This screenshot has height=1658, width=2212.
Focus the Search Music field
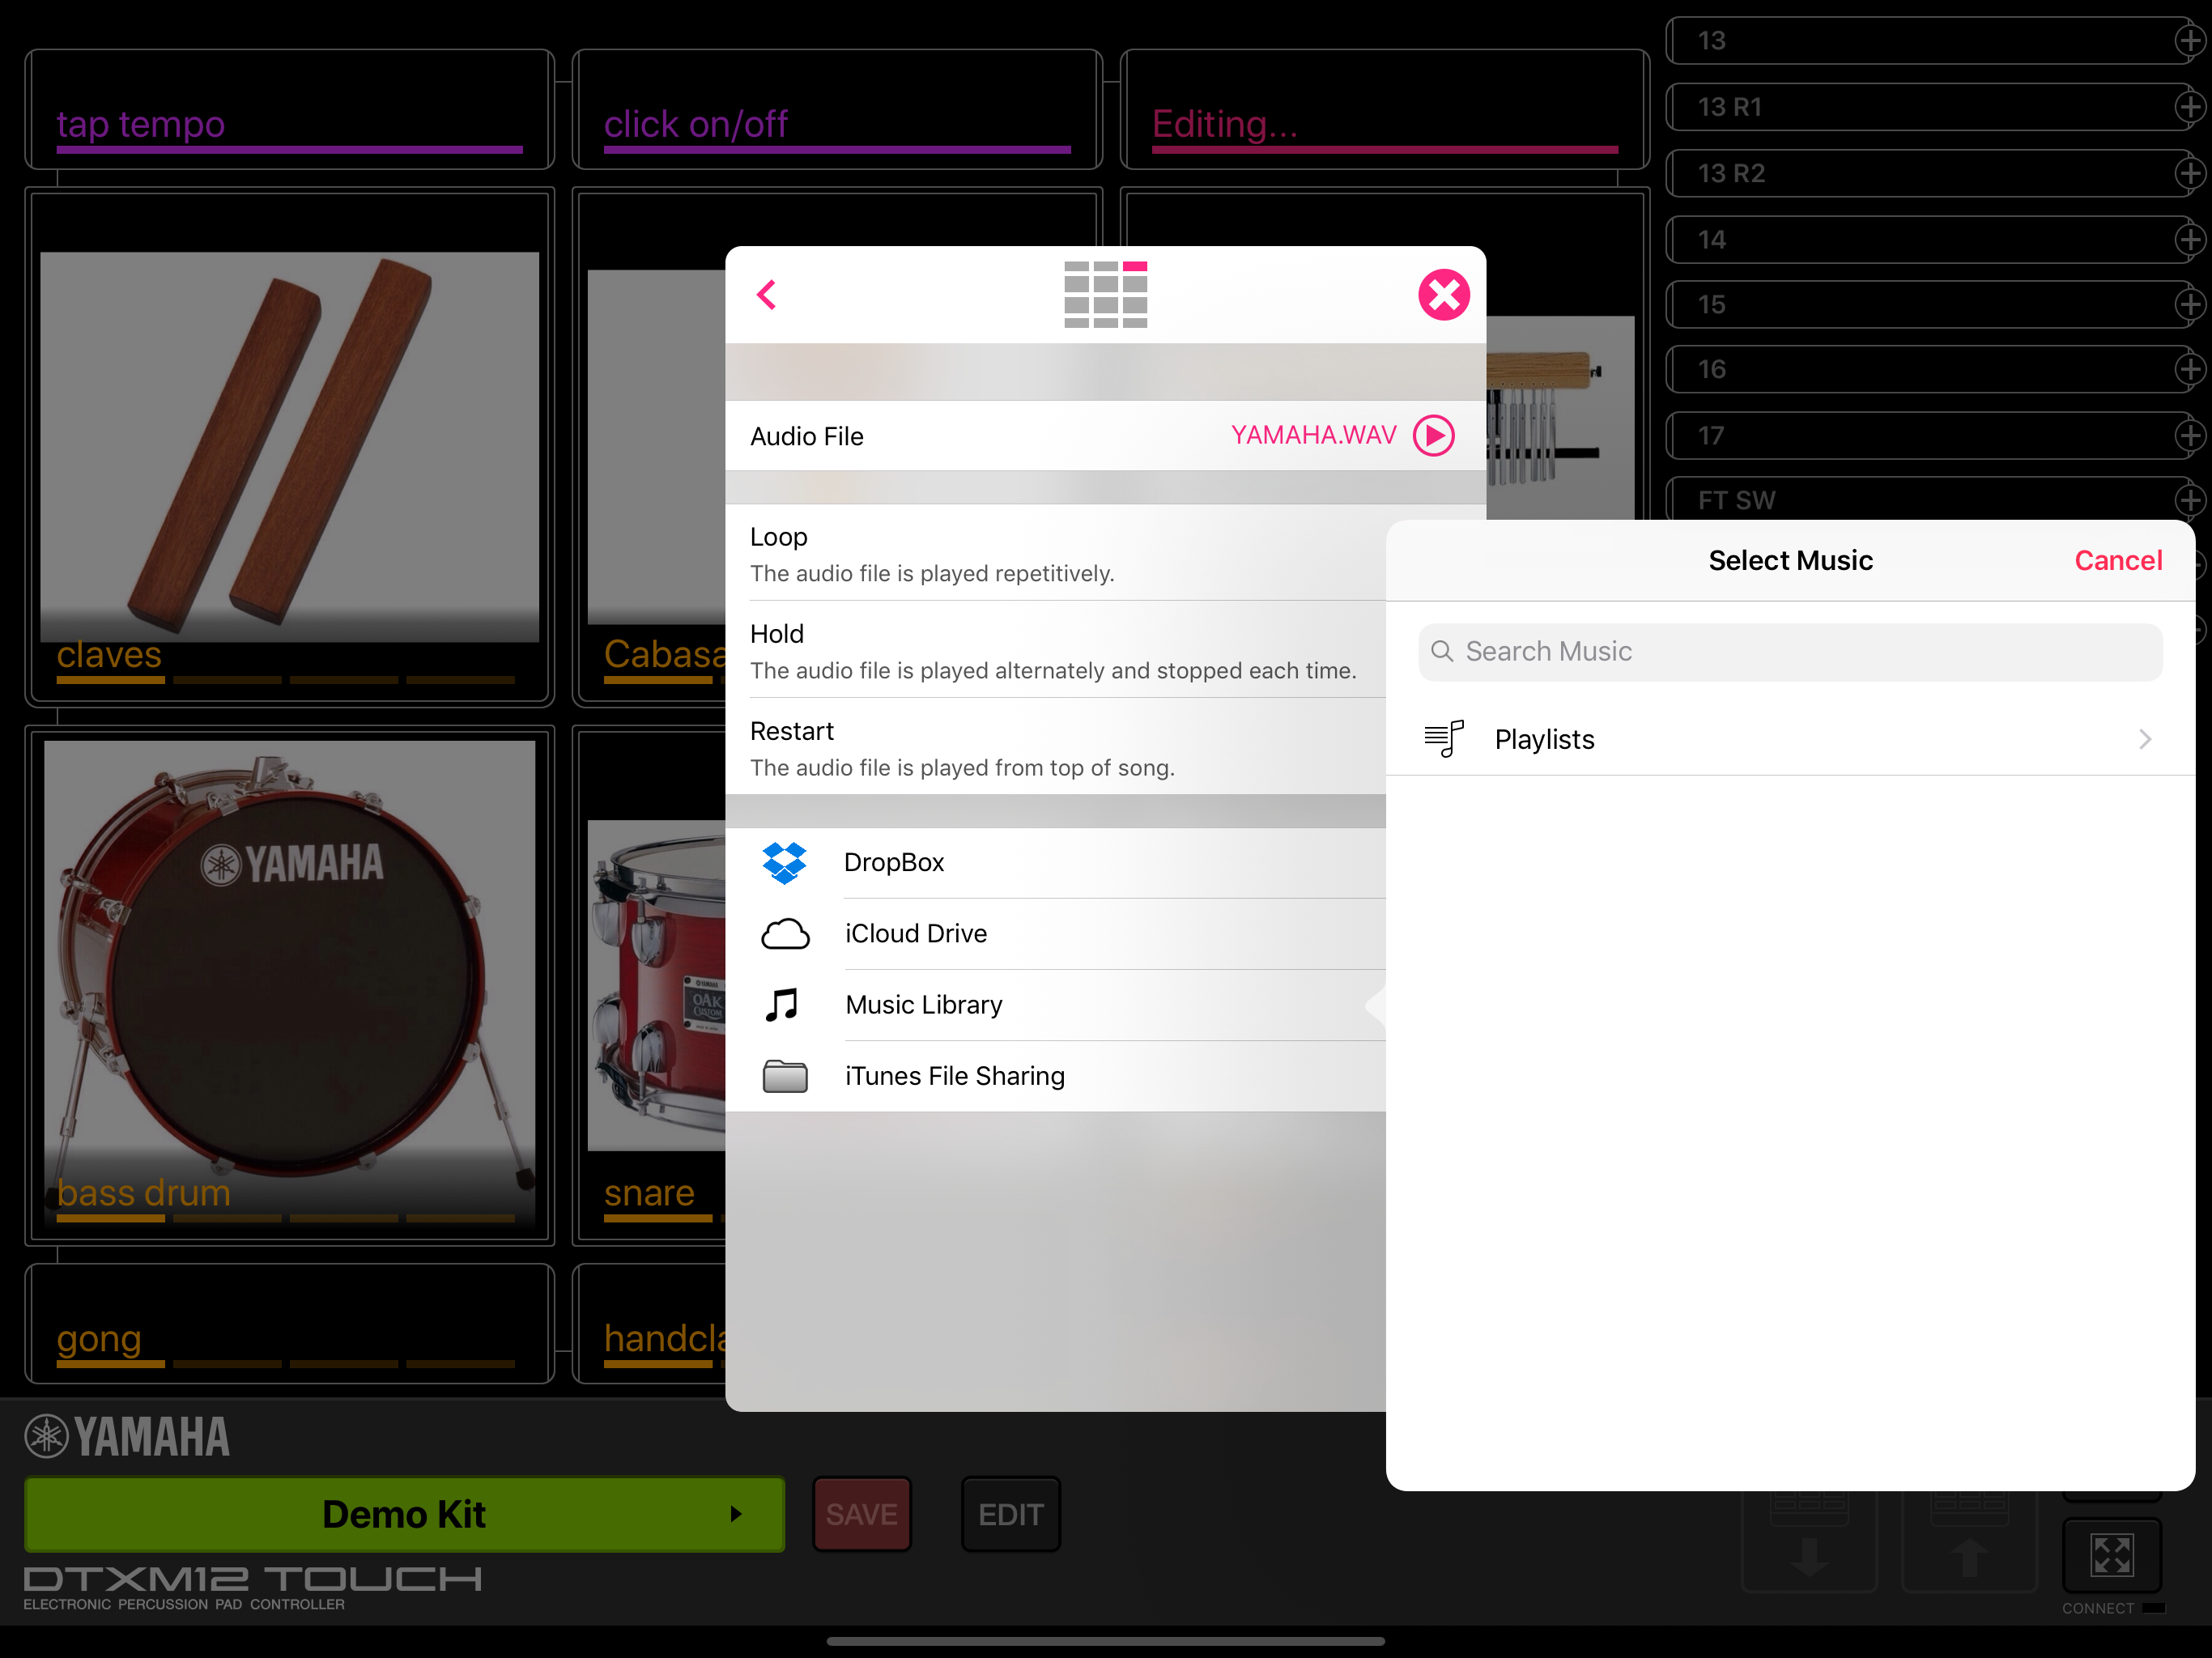point(1790,652)
